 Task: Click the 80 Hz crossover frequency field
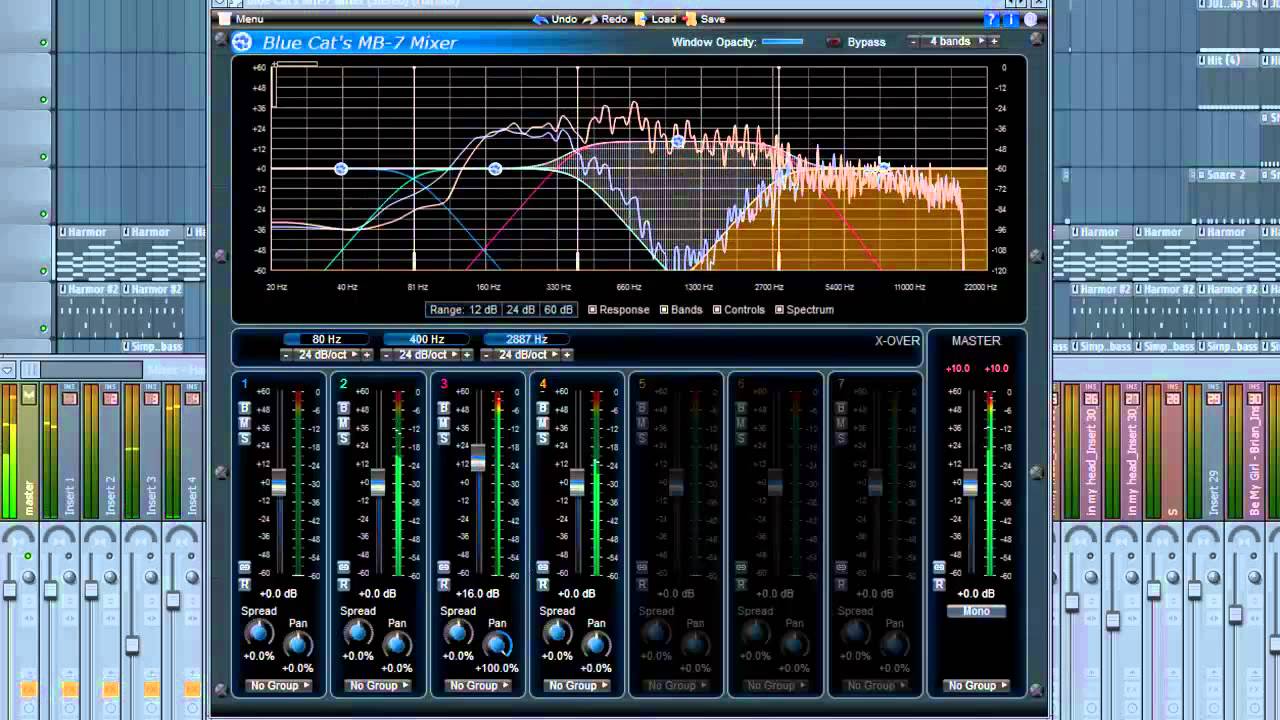tap(326, 339)
